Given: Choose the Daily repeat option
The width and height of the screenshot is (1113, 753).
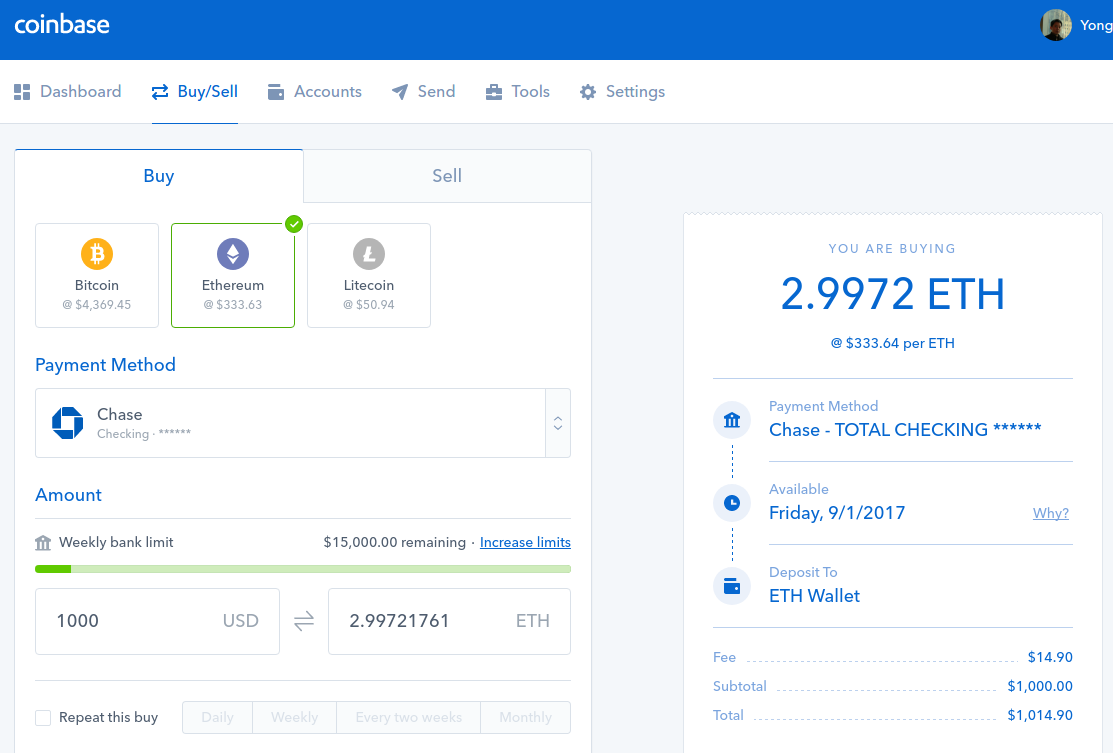Looking at the screenshot, I should (x=217, y=718).
